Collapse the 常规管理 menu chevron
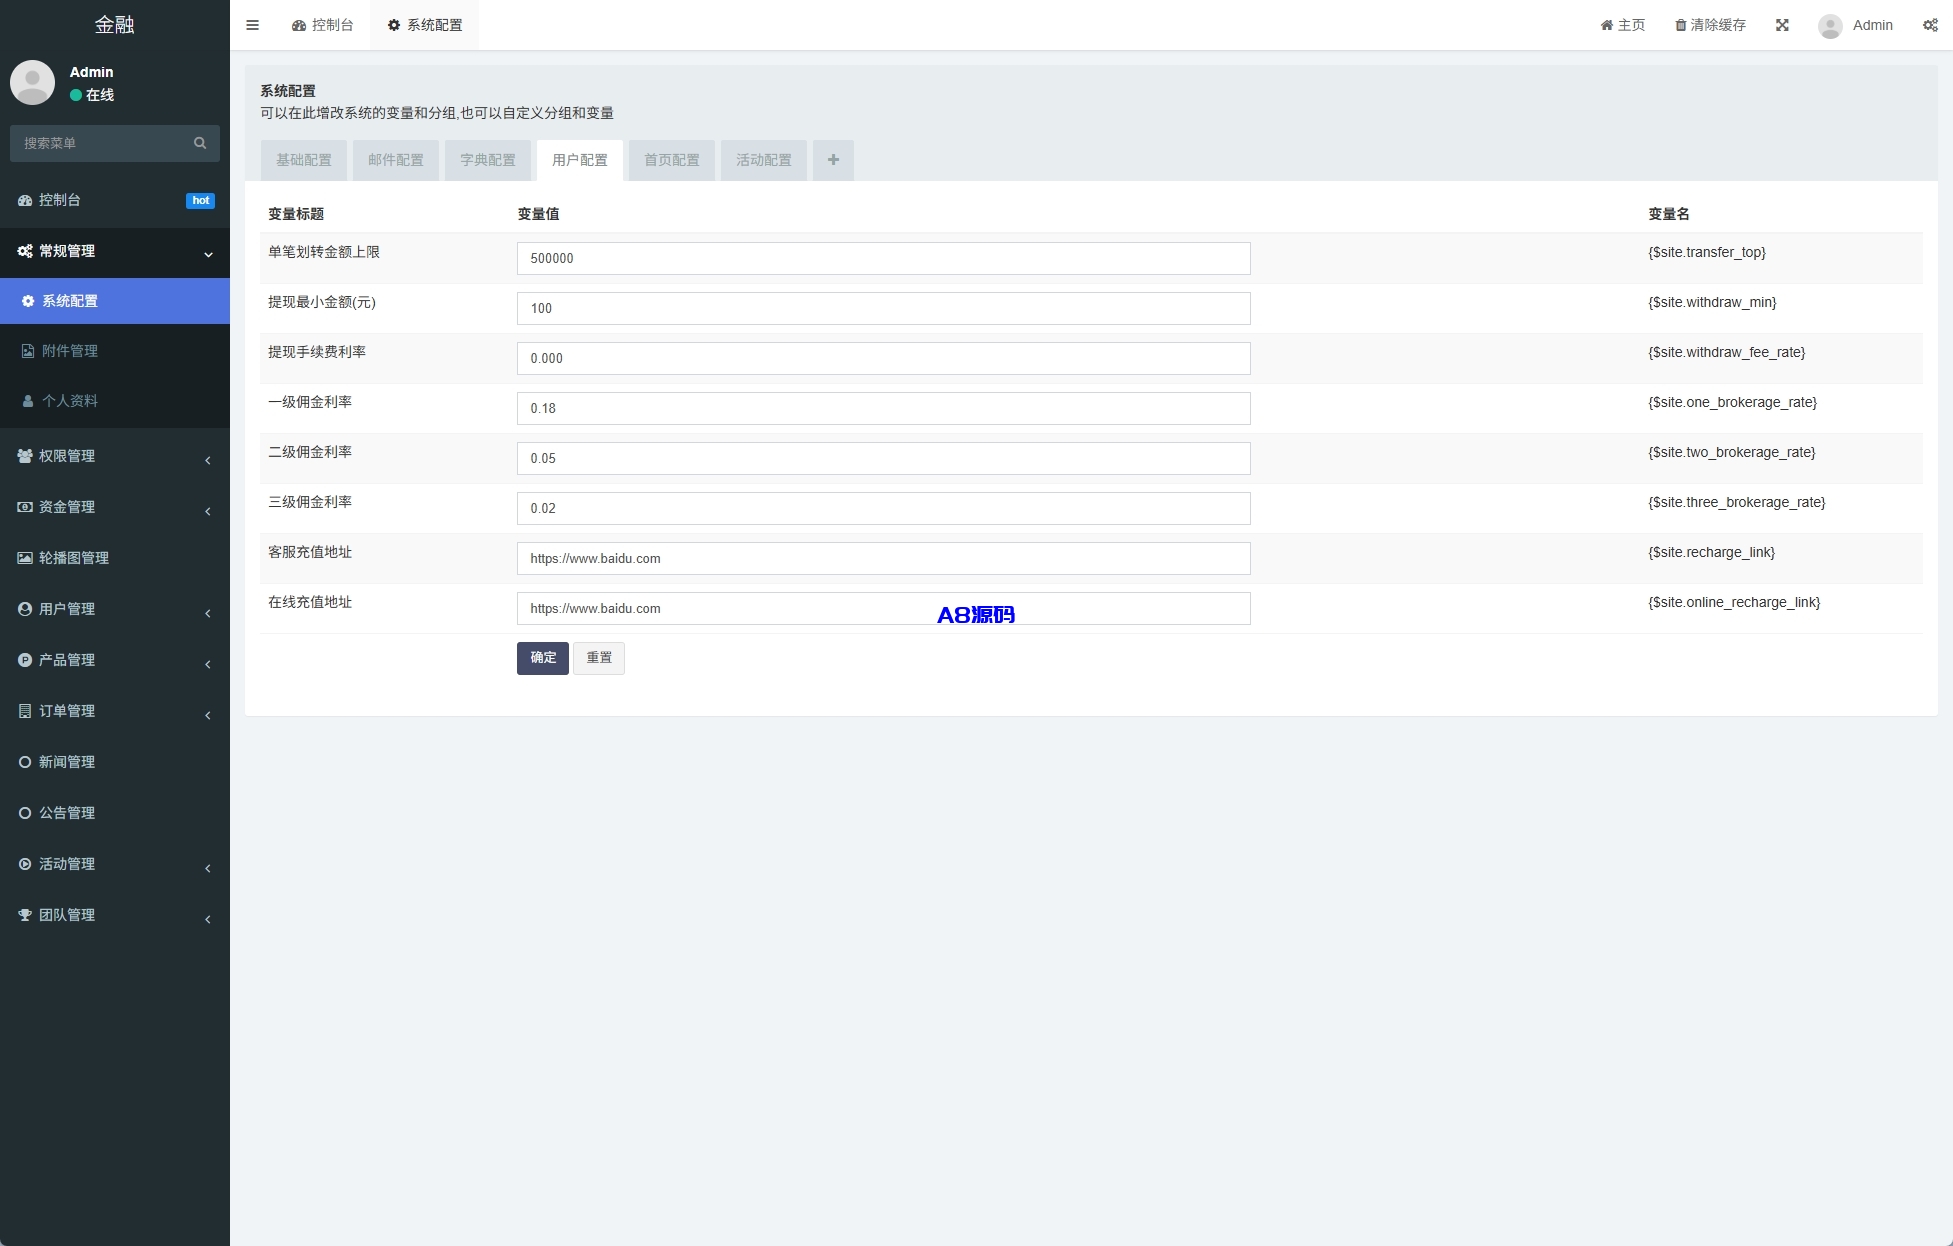Image resolution: width=1953 pixels, height=1246 pixels. [x=208, y=254]
